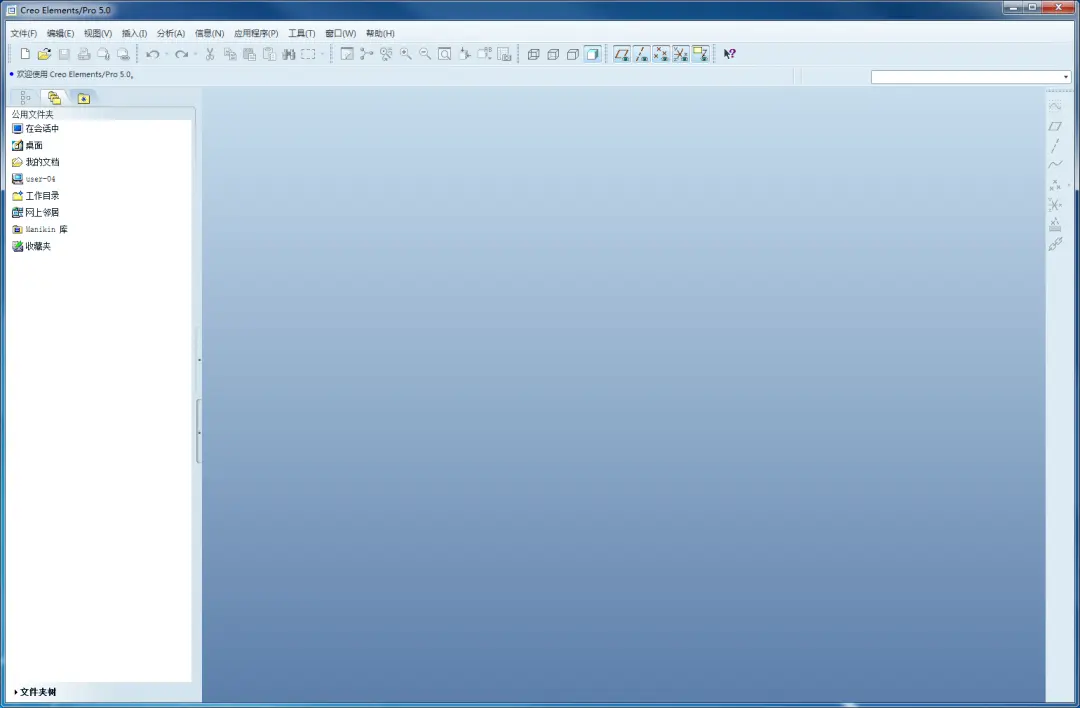Expand the 文件夹树 folder tree section
This screenshot has width=1080, height=708.
[34, 692]
